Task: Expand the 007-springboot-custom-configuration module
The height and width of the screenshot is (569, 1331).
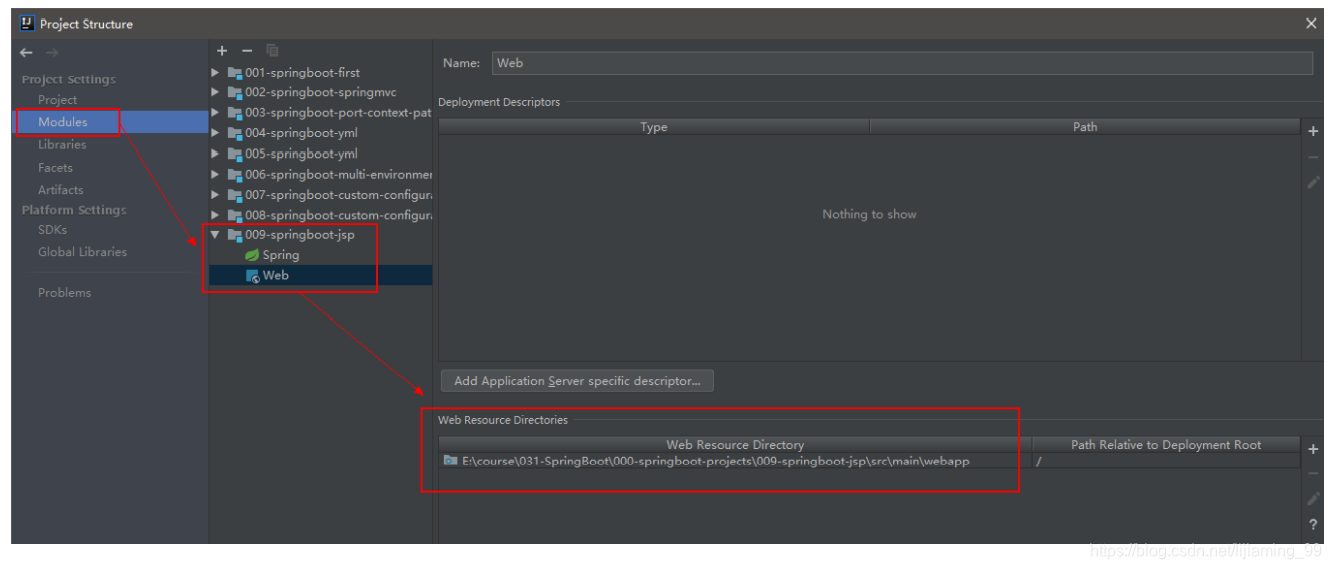Action: coord(215,195)
